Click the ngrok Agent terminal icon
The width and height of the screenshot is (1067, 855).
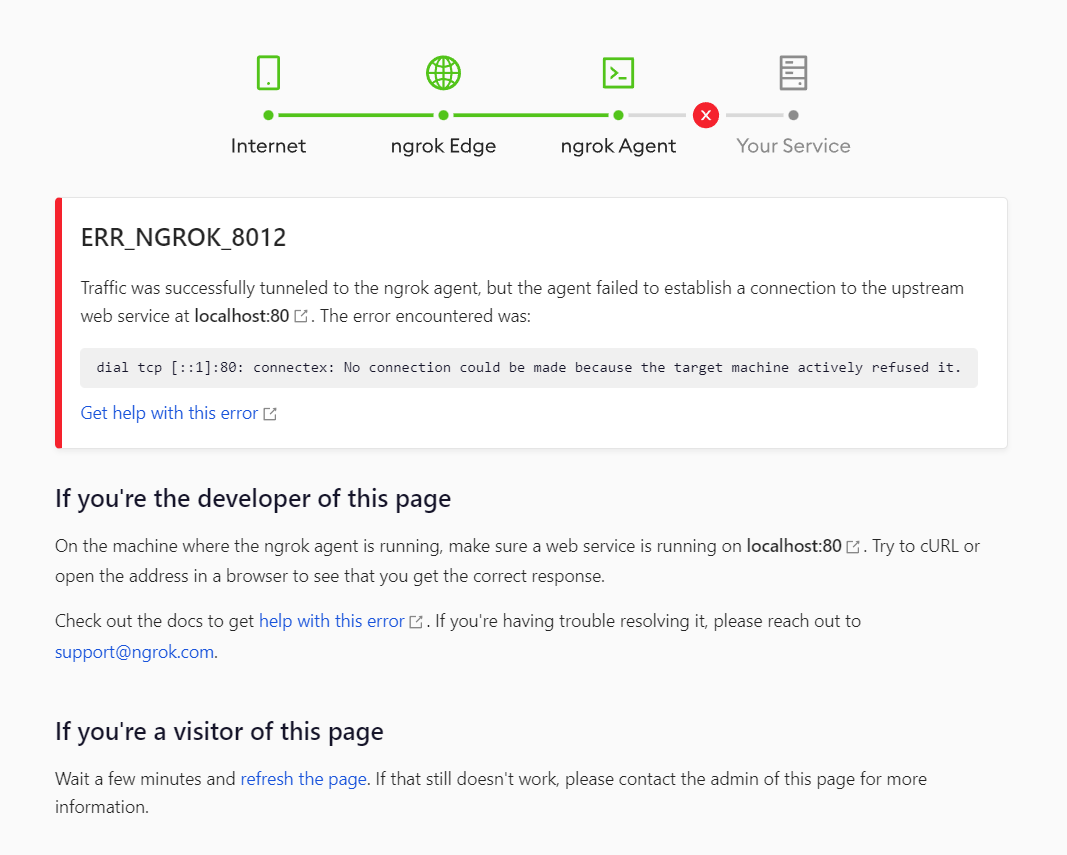coord(618,73)
